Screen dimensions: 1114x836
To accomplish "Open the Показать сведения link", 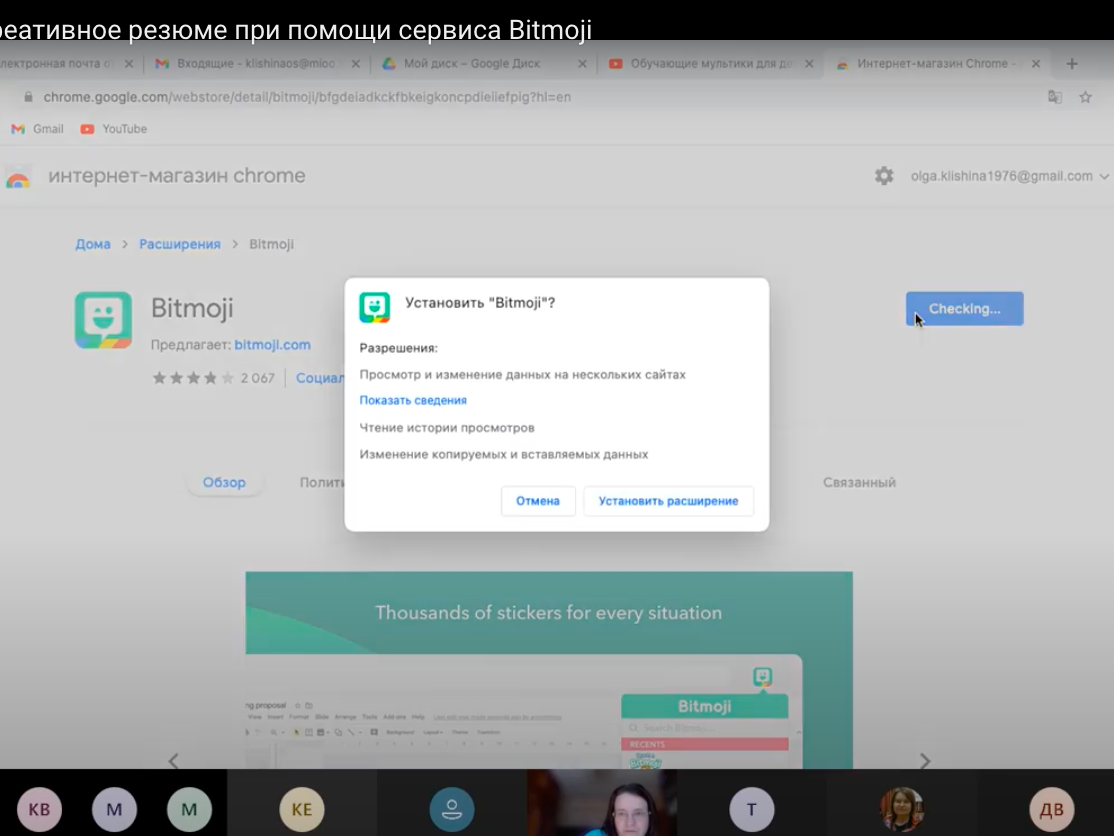I will [413, 400].
